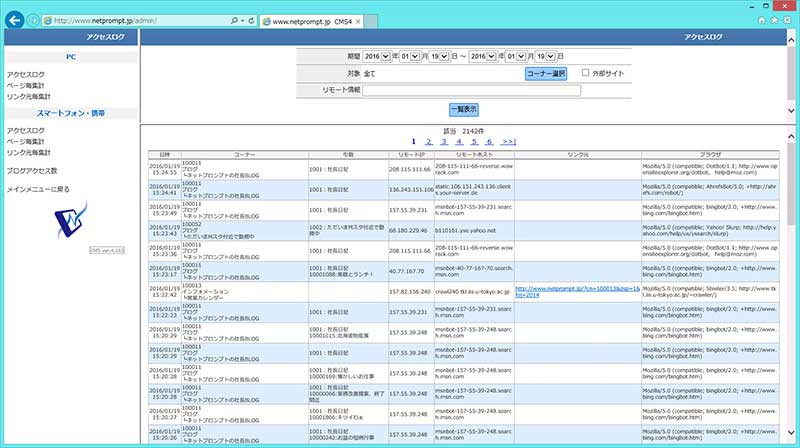Viewport: 800px width, 448px height.
Task: Click the ブラウザ column header
Action: 710,154
